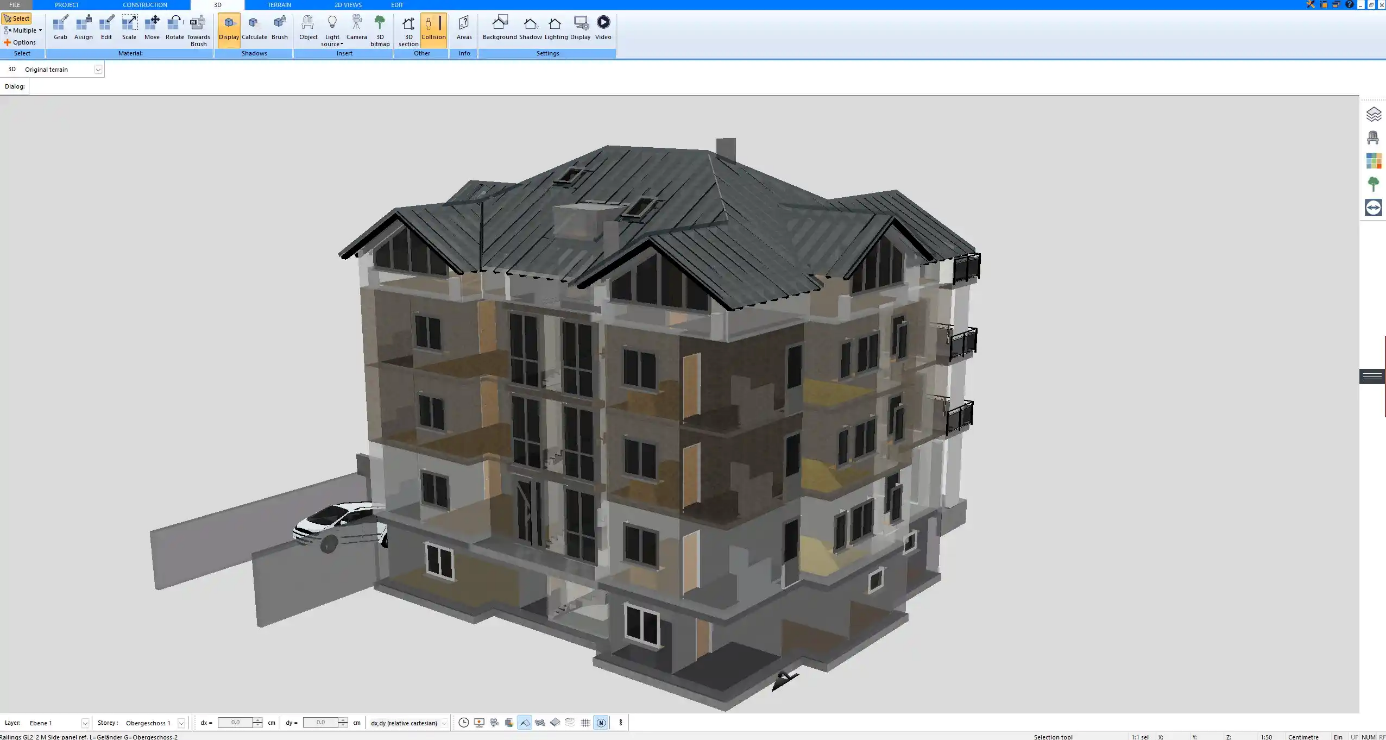Viewport: 1386px width, 740px height.
Task: Open Display settings
Action: 581,28
